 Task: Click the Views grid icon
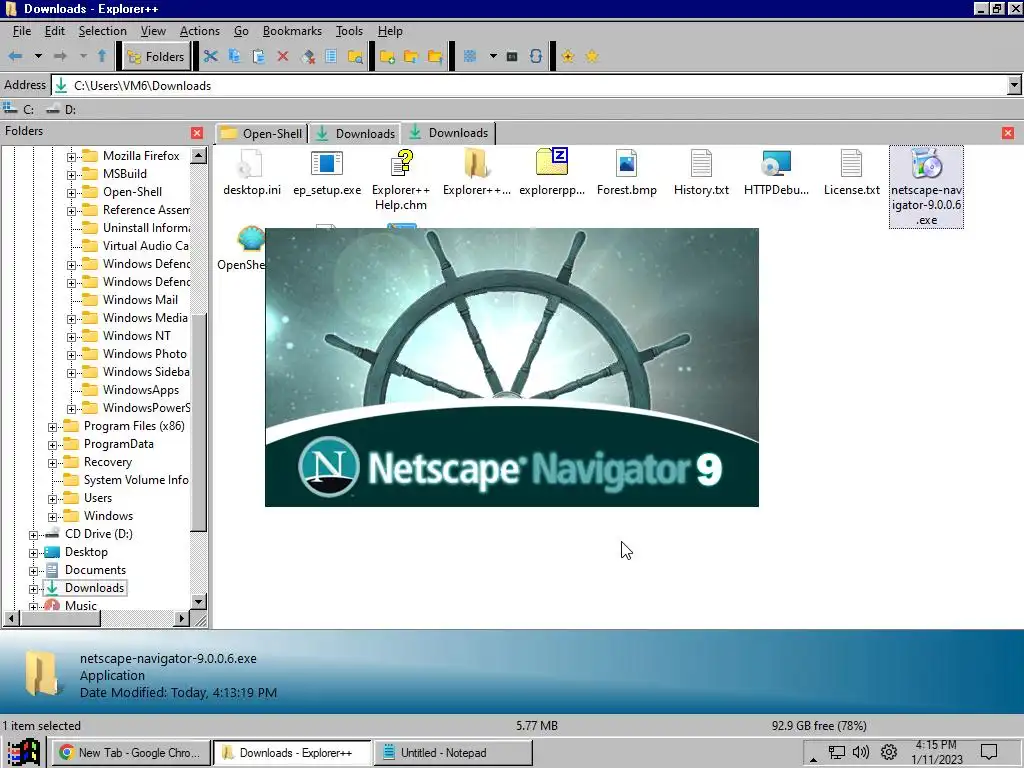coord(470,56)
